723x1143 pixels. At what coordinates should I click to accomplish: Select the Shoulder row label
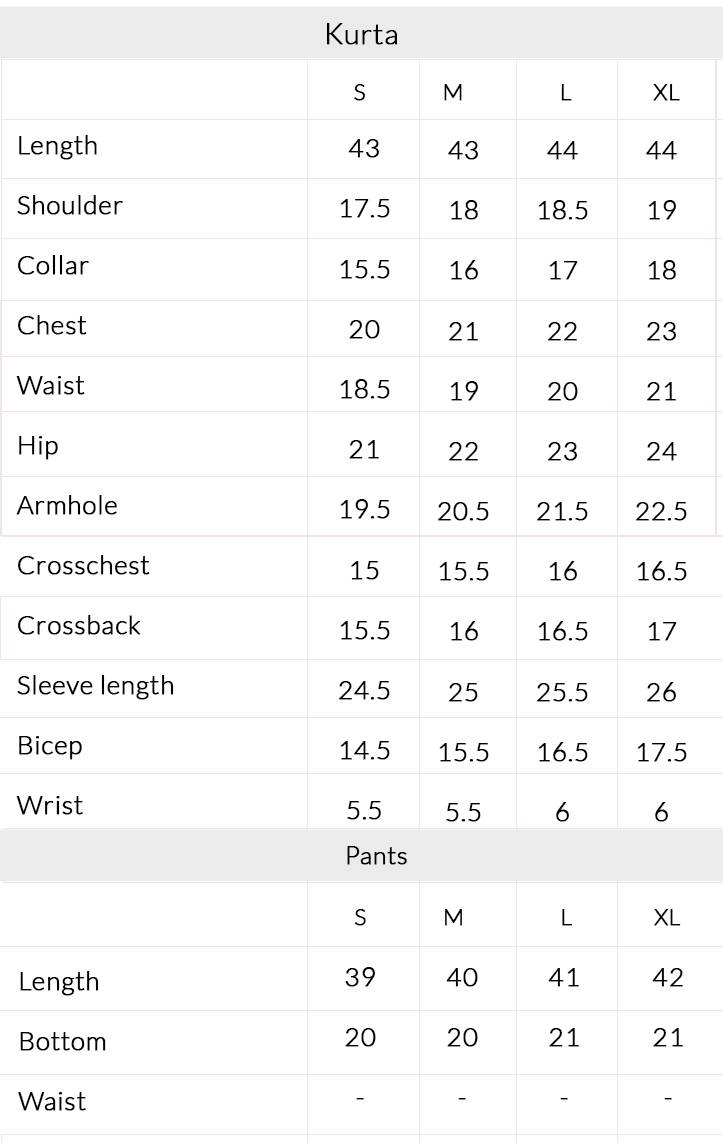(70, 206)
